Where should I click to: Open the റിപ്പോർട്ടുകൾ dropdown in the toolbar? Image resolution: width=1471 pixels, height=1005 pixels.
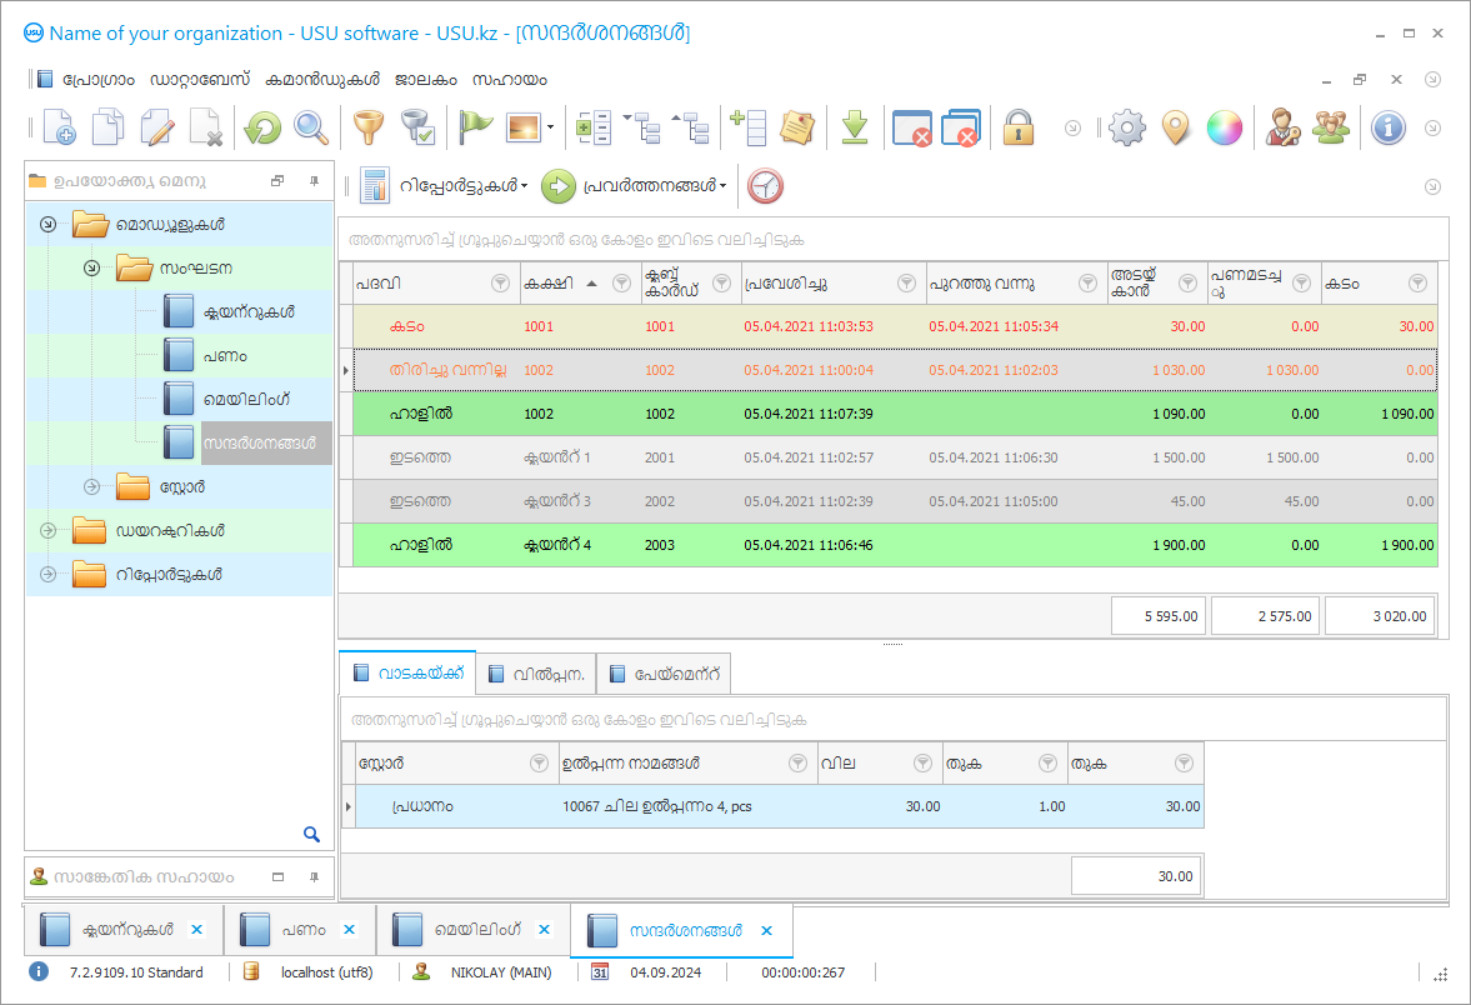point(462,186)
